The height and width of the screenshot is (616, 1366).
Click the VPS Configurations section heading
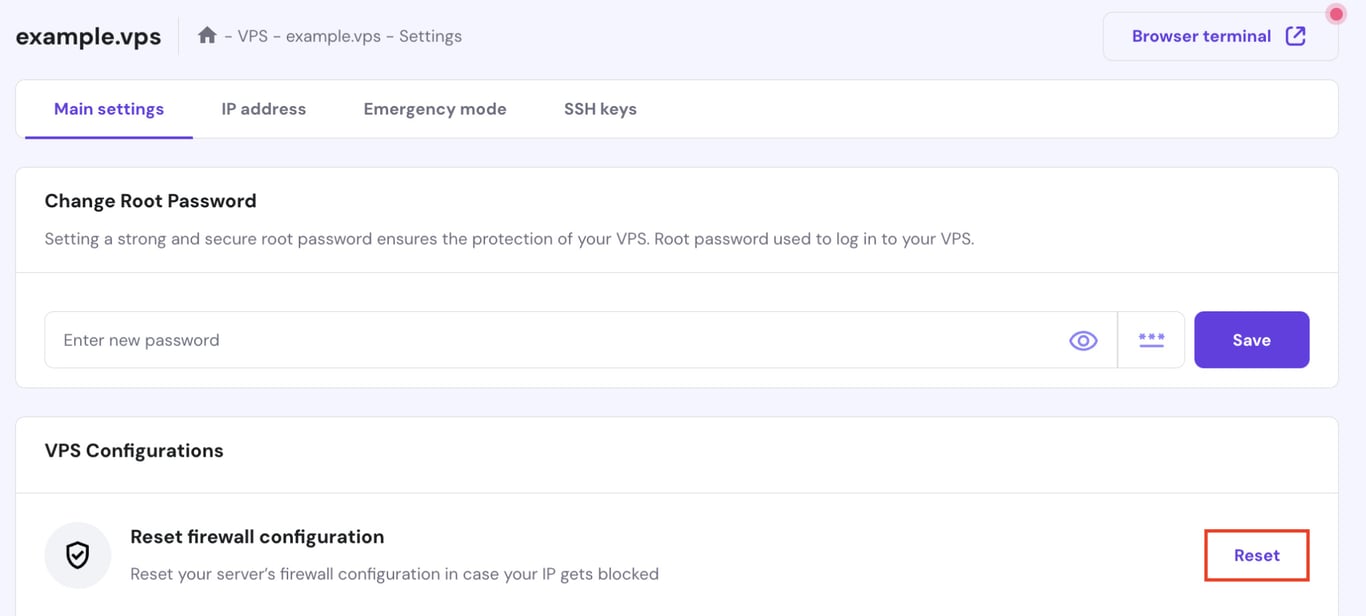[x=134, y=451]
